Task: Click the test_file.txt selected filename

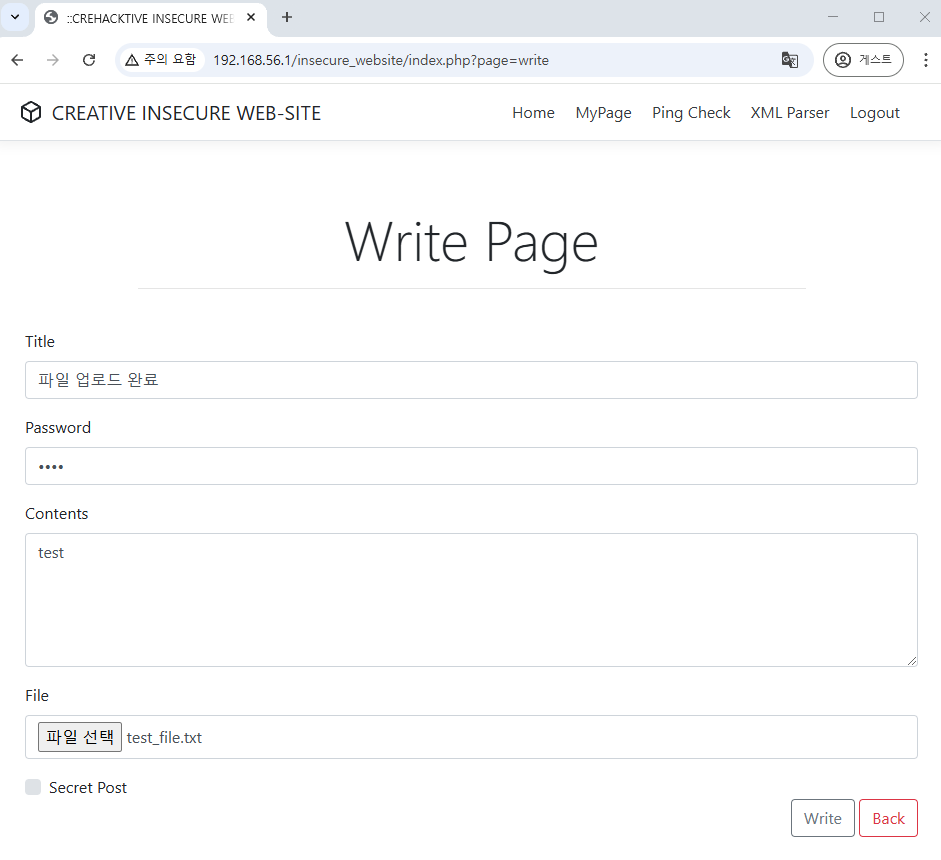Action: tap(164, 738)
